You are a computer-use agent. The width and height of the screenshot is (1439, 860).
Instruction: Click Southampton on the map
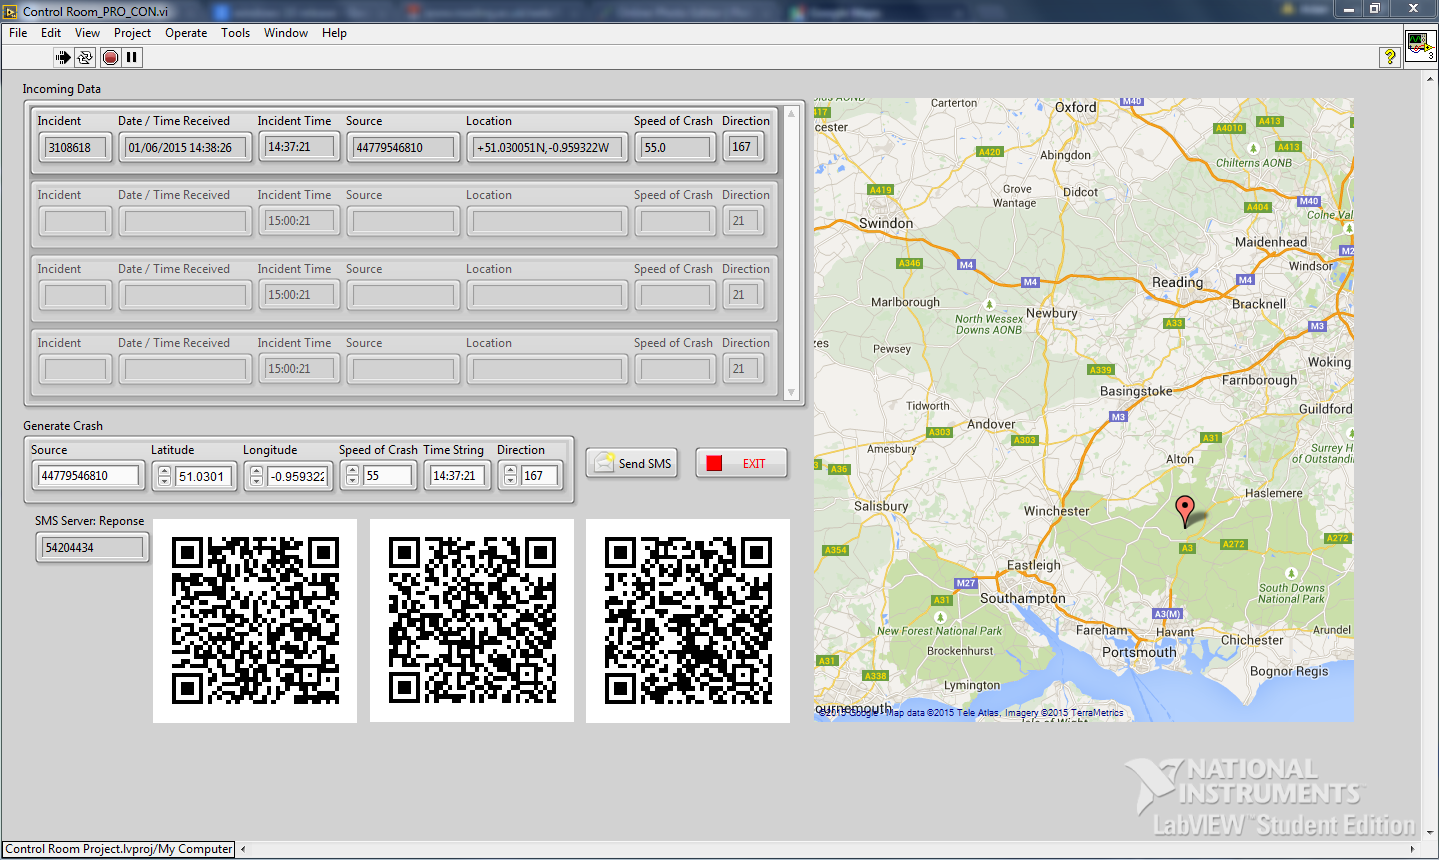[x=1022, y=598]
